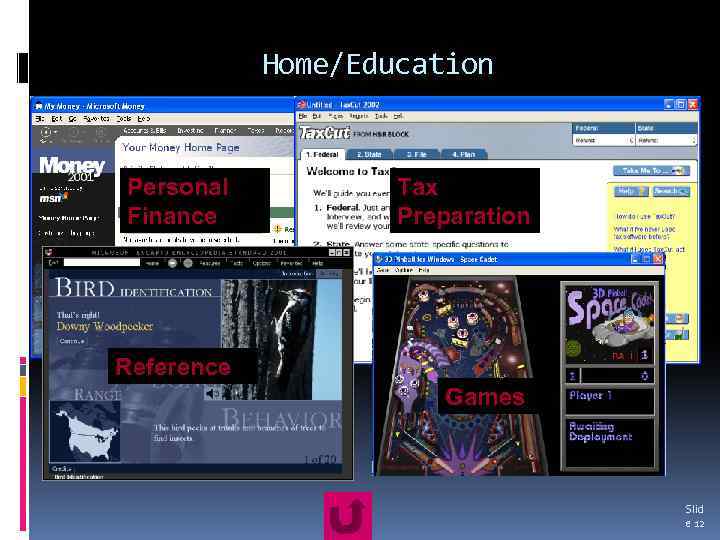Click the 'Awaiting Deployment' message panel
The height and width of the screenshot is (540, 720).
pyautogui.click(x=609, y=442)
